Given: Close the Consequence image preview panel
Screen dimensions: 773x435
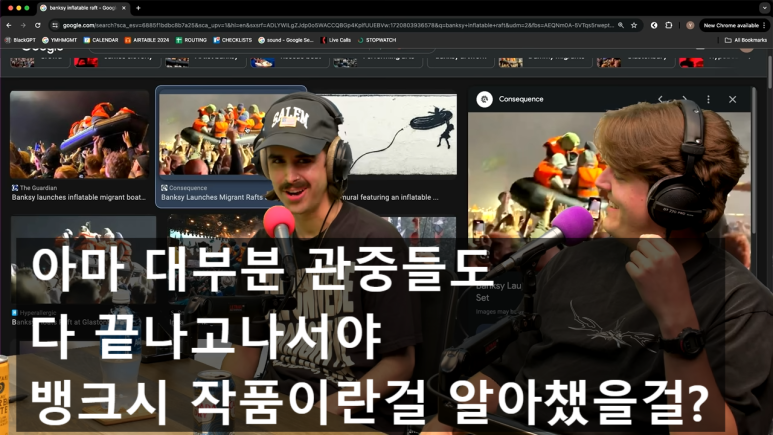Looking at the screenshot, I should point(733,99).
